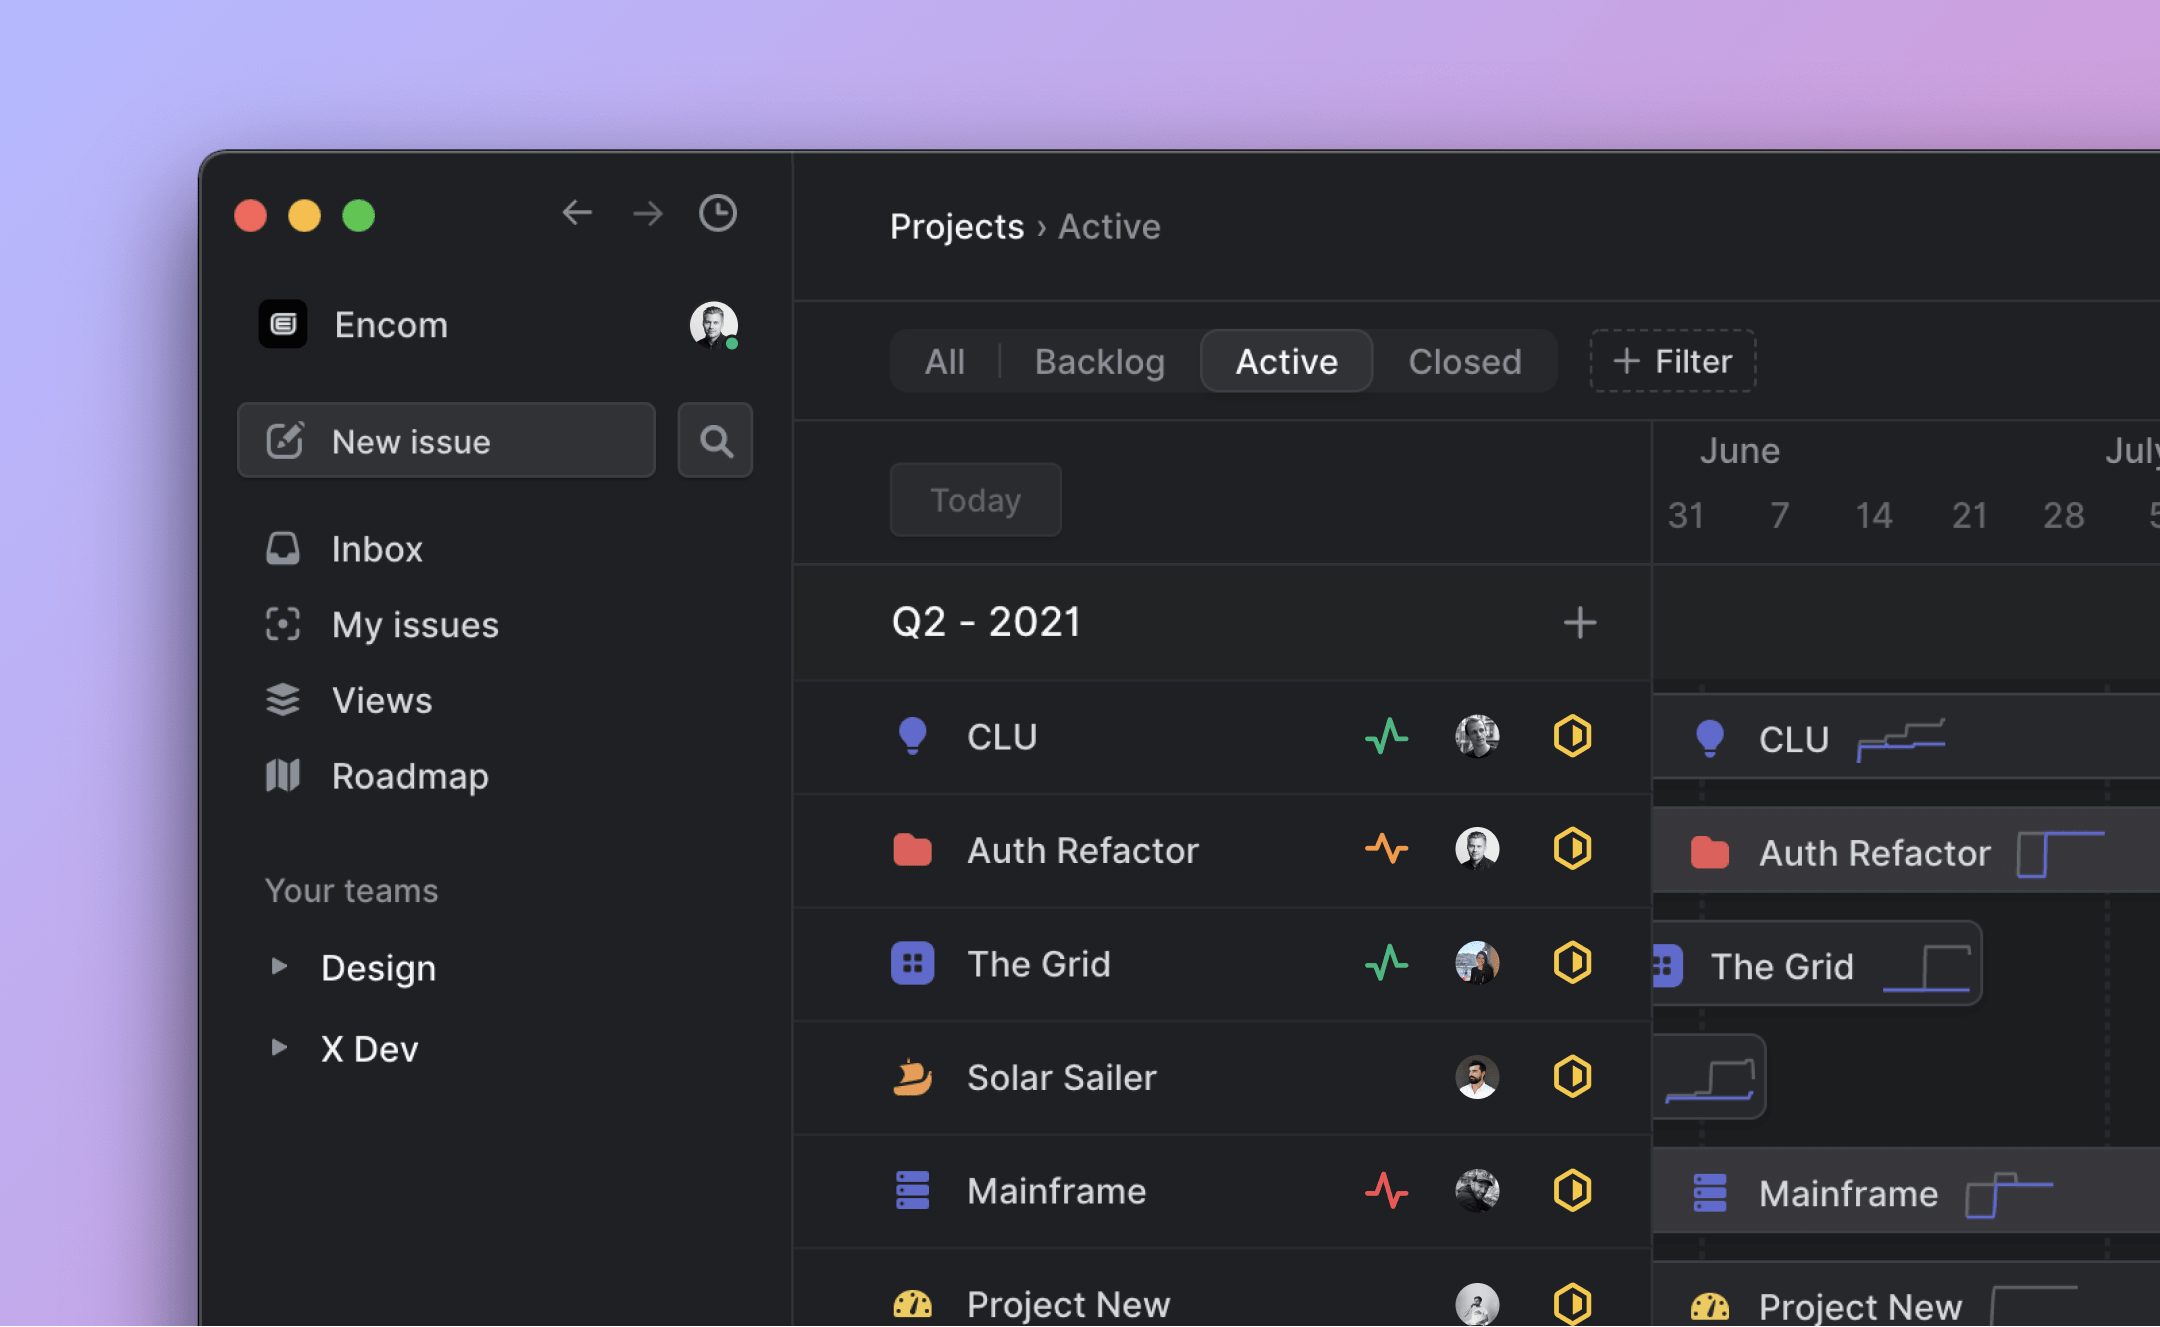Click the New issue button
Image resolution: width=2160 pixels, height=1327 pixels.
pos(446,441)
